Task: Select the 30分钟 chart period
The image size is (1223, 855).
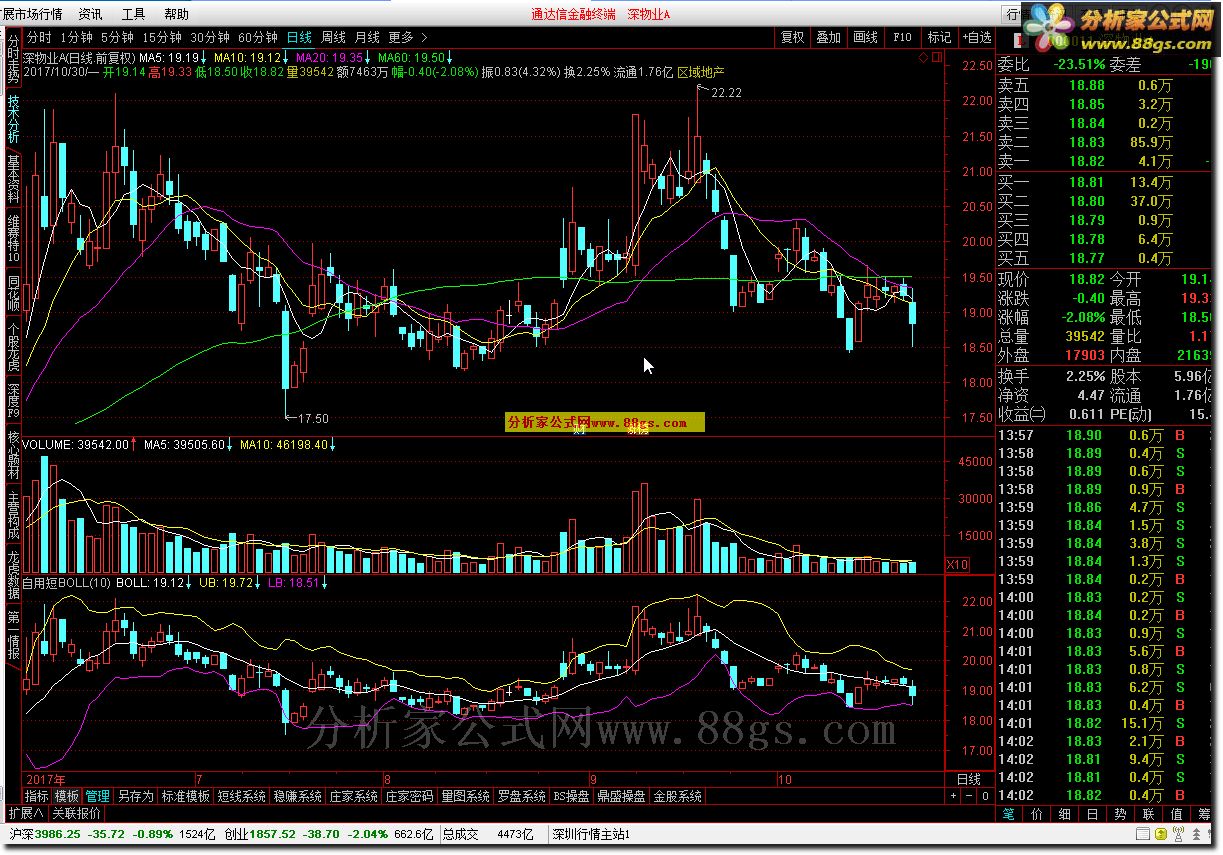Action: (x=210, y=37)
